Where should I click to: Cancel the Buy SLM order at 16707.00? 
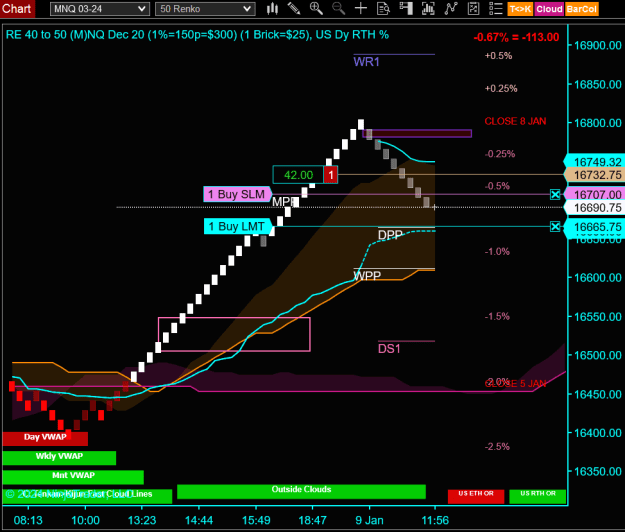point(555,194)
